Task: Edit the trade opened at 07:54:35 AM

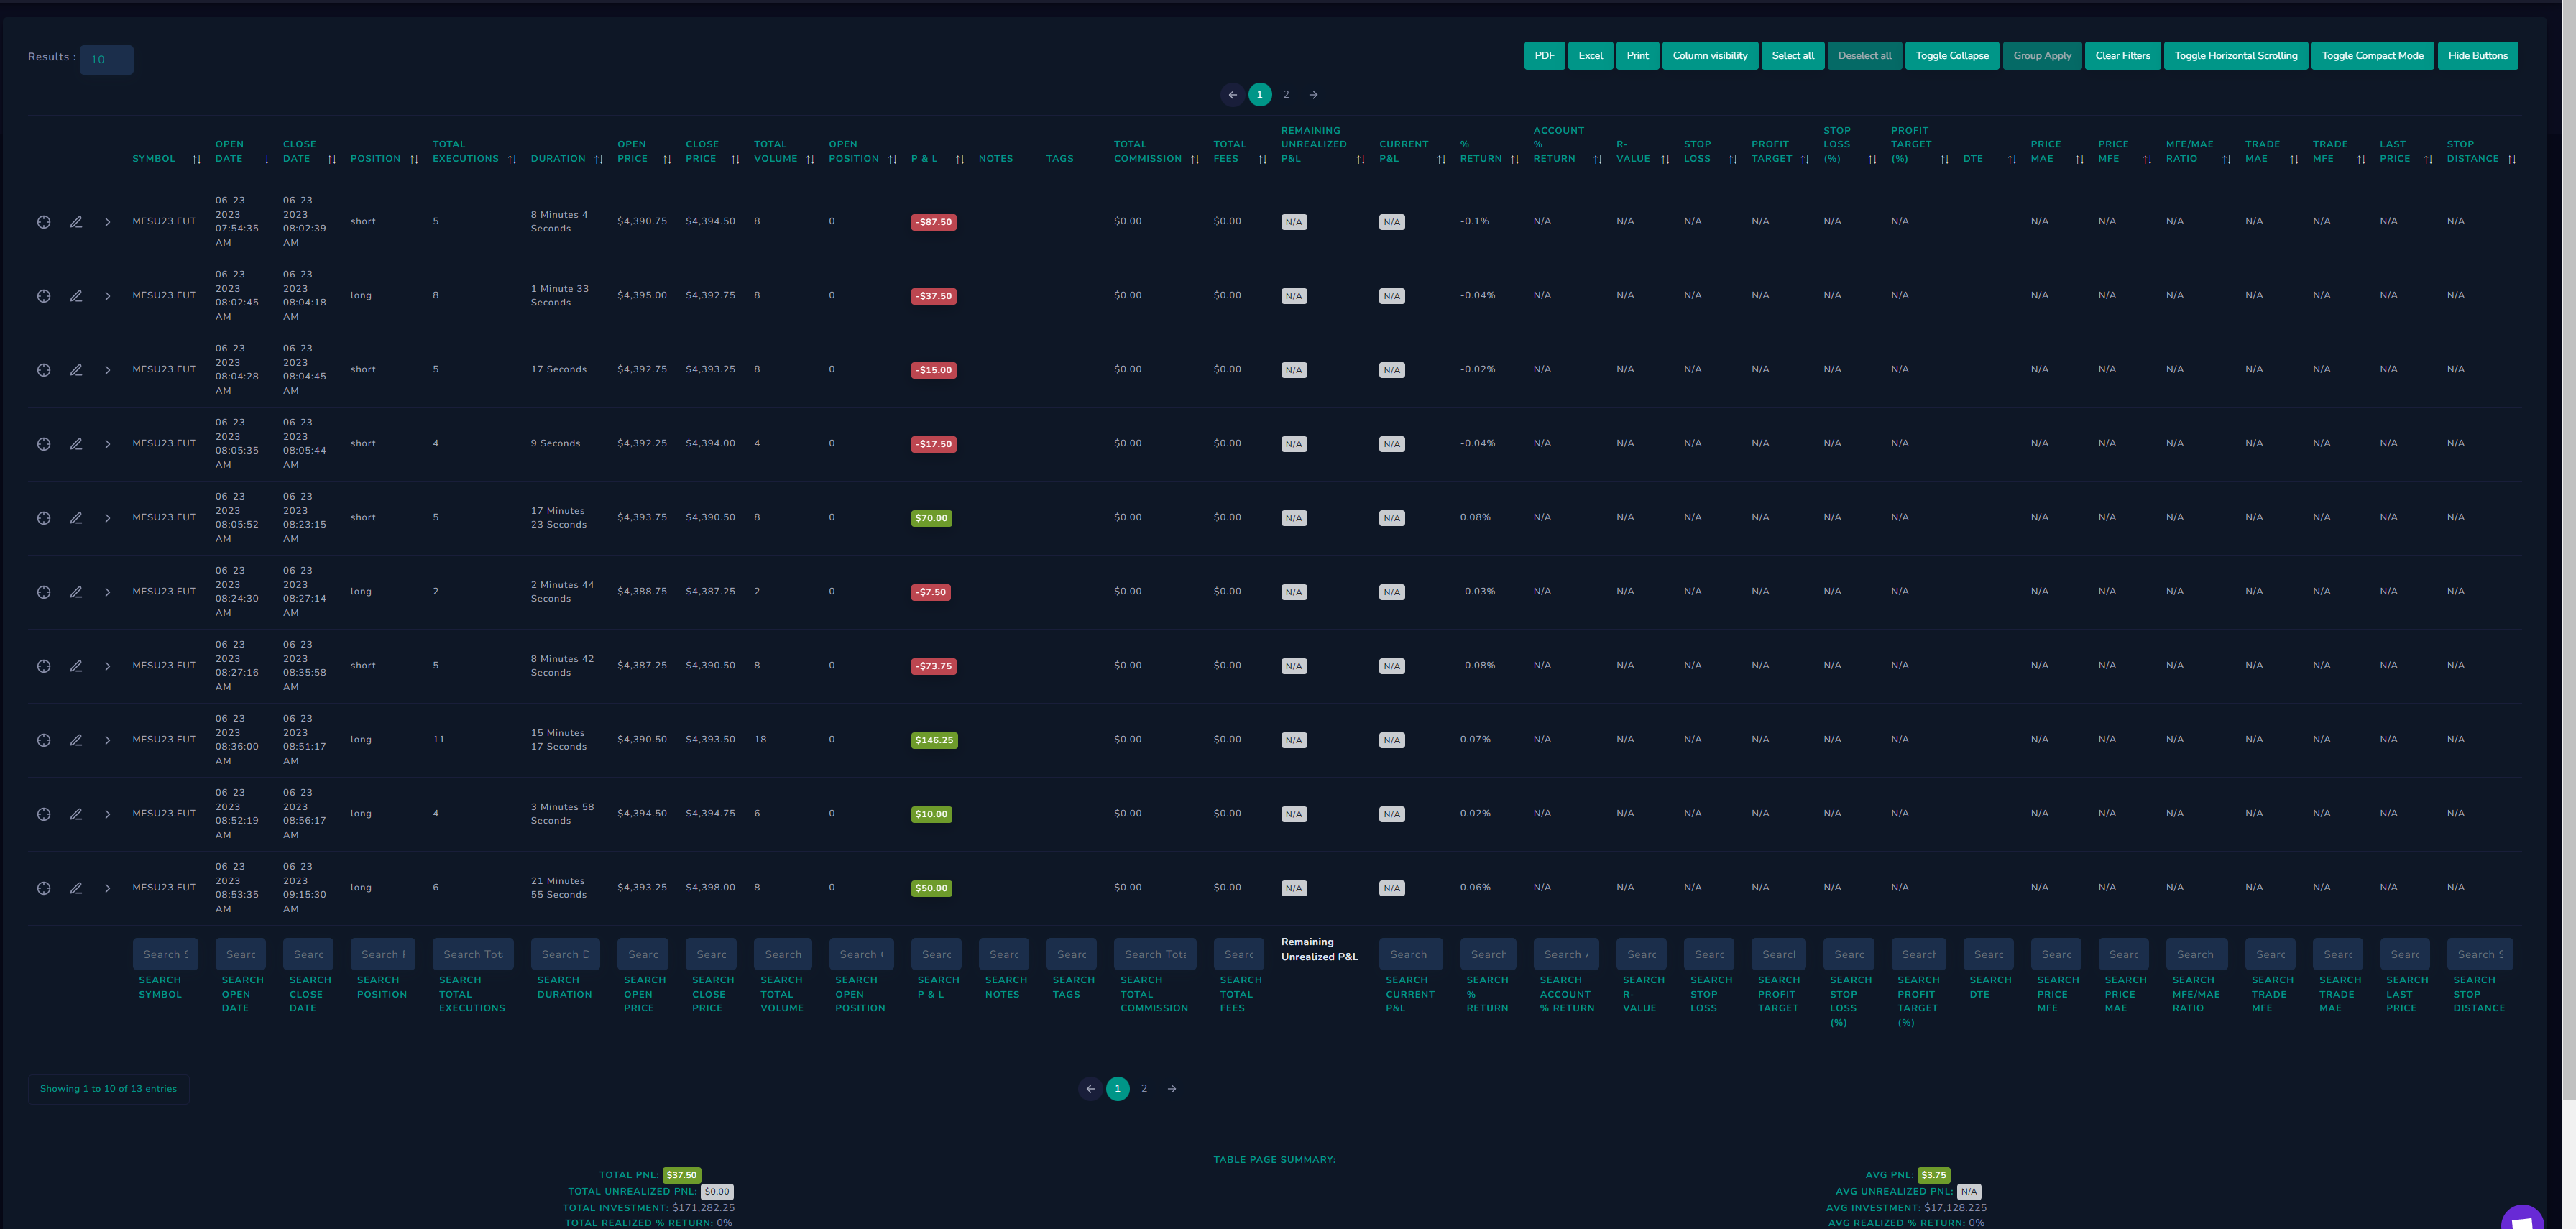Action: 76,222
